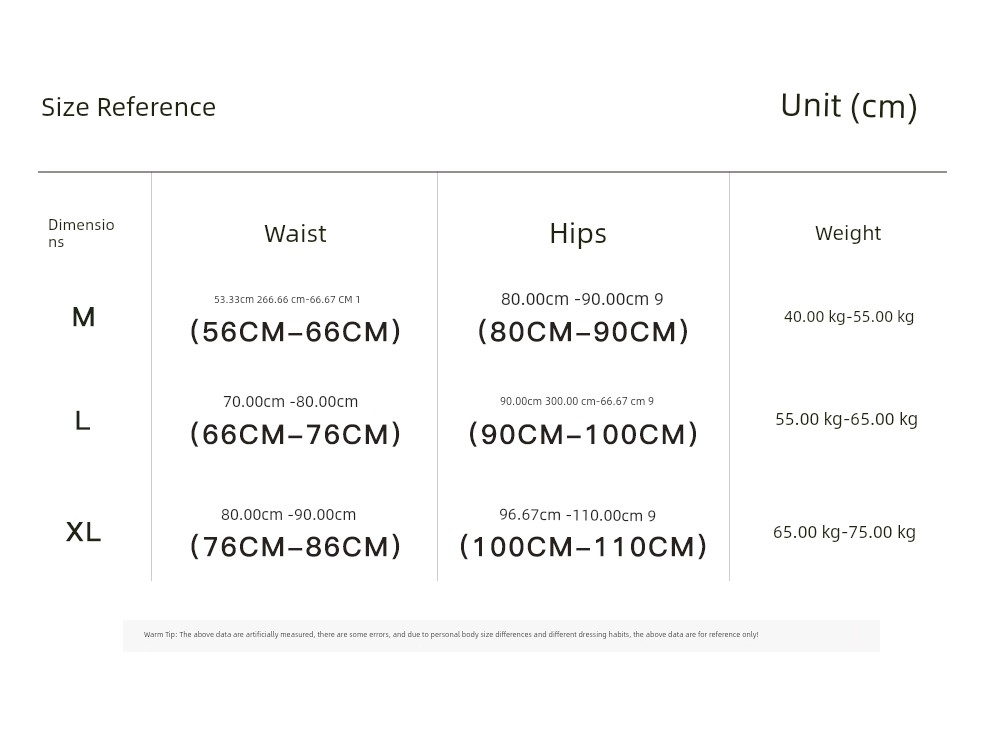Select the XL size row label
This screenshot has height=743, width=1000.
[x=84, y=532]
